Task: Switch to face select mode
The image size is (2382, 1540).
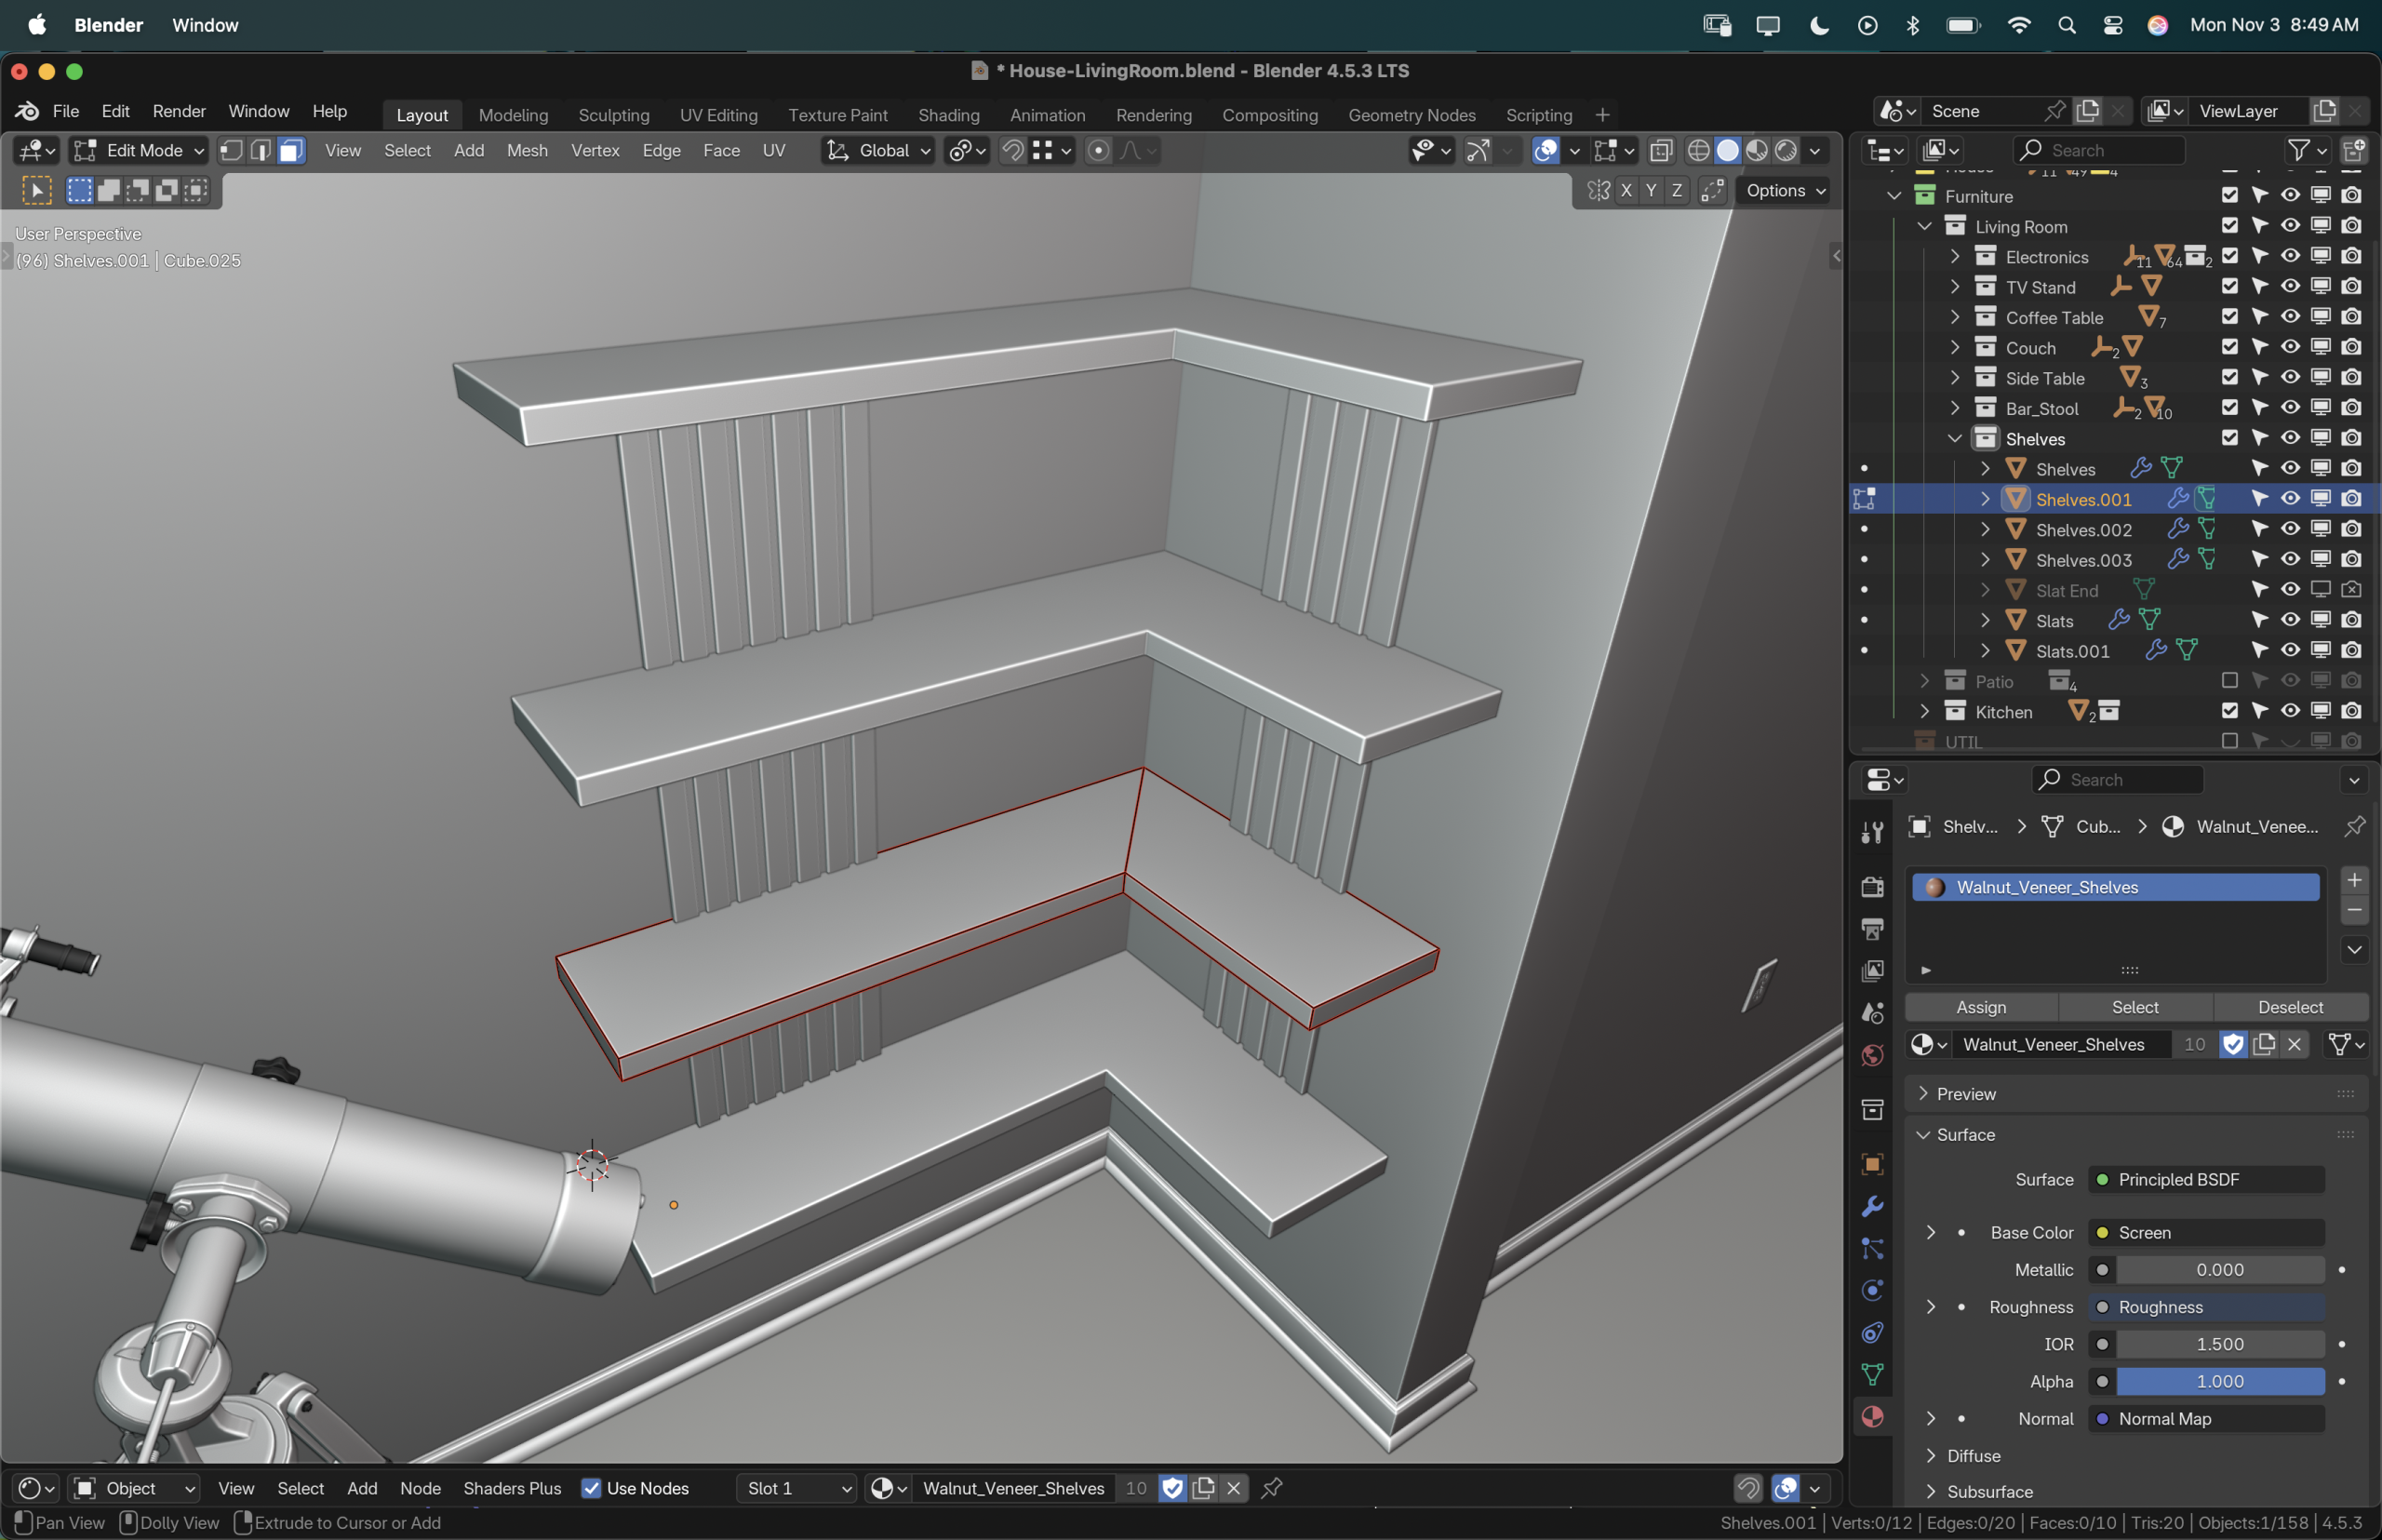Action: point(291,150)
